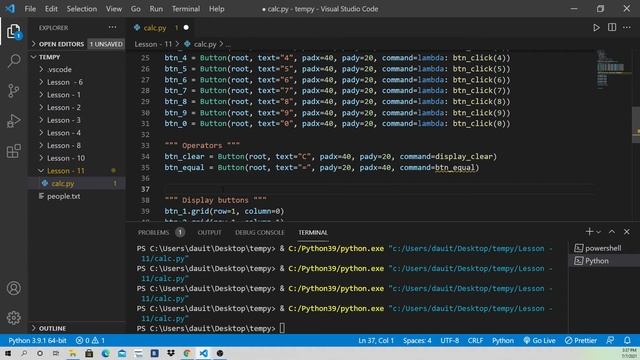Expand the OPEN EDITORS section

(x=34, y=44)
